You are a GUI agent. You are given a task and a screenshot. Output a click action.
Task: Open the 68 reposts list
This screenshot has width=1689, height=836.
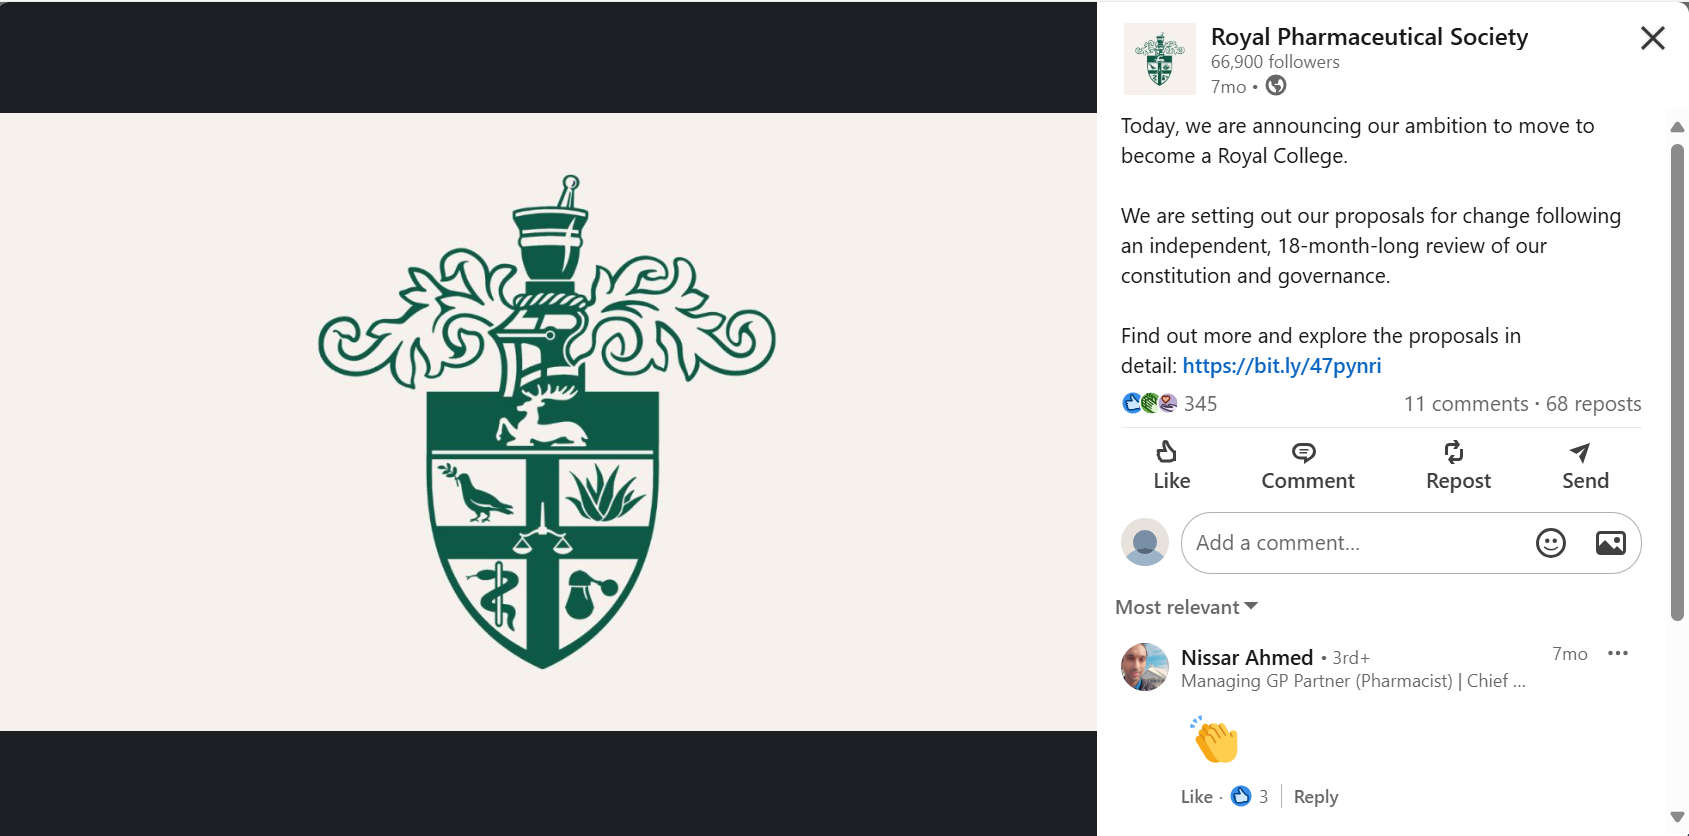pos(1592,403)
